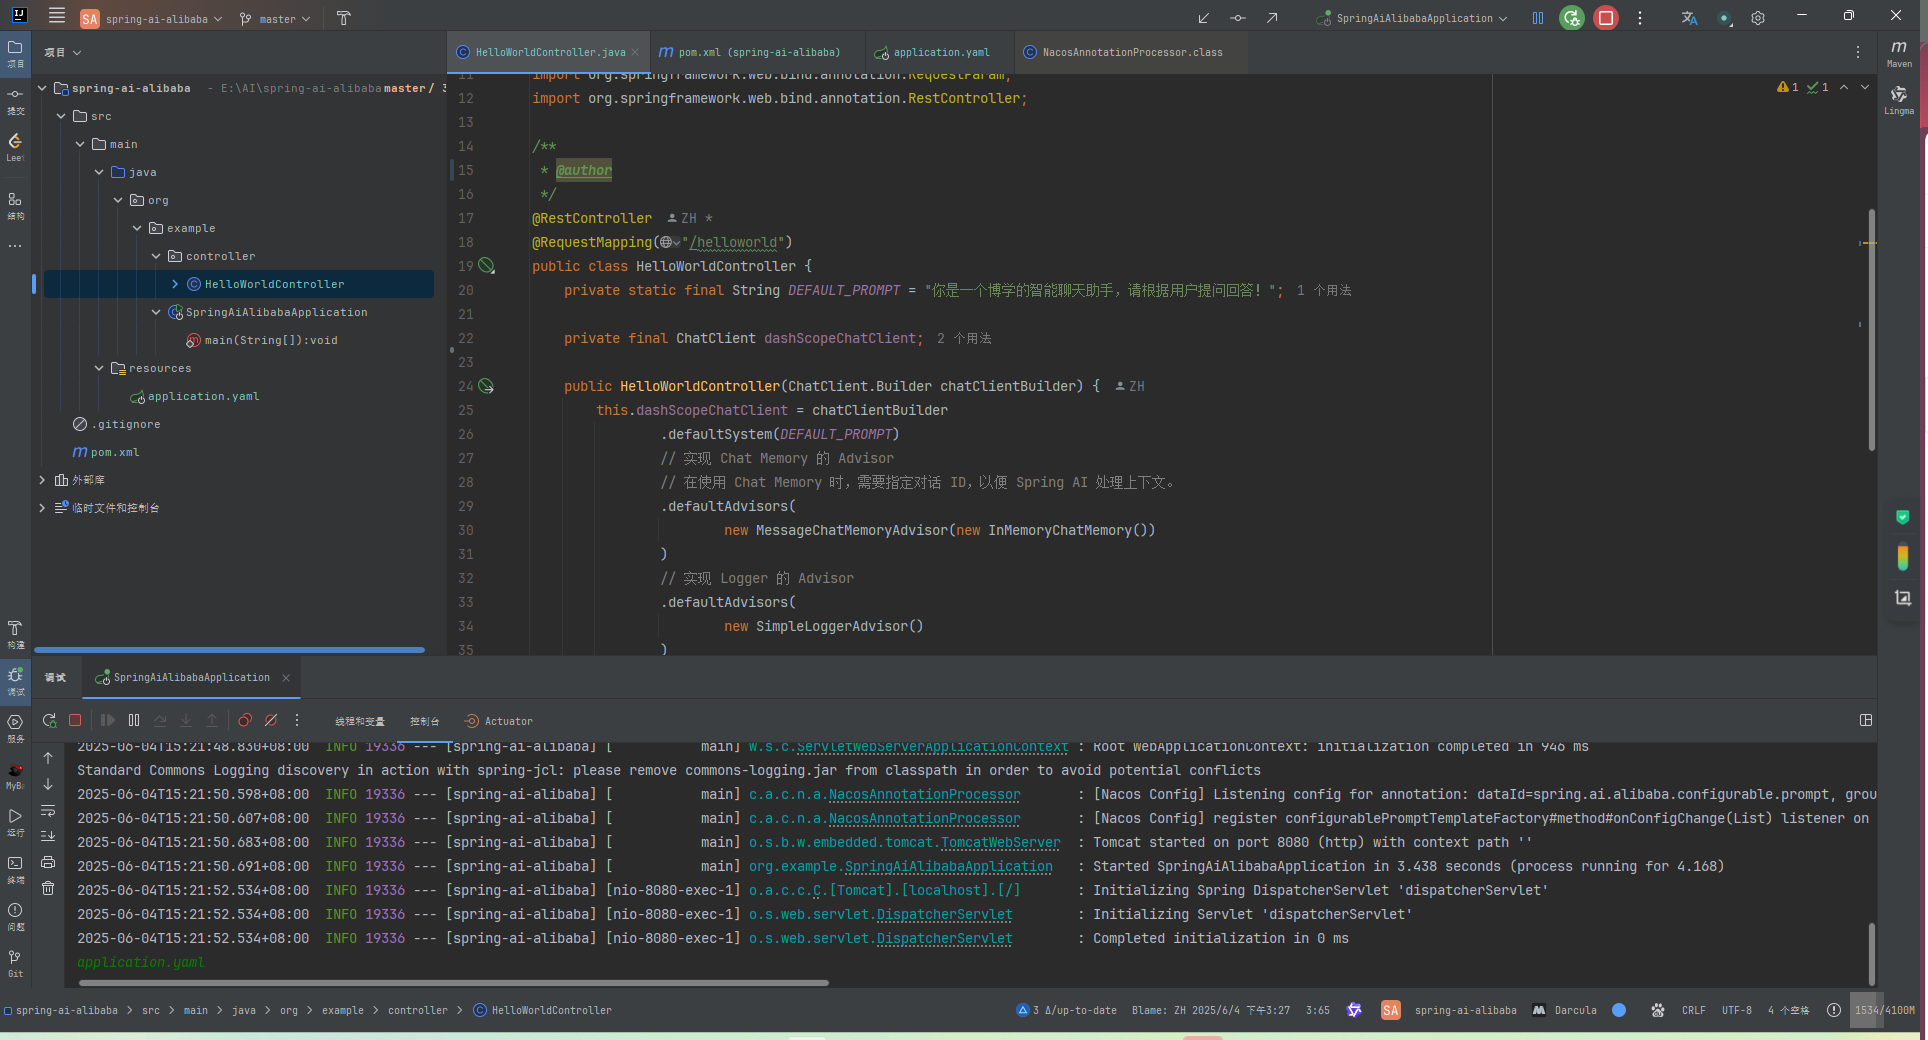Collapse the src folder
Viewport: 1928px width, 1040px height.
pos(61,116)
